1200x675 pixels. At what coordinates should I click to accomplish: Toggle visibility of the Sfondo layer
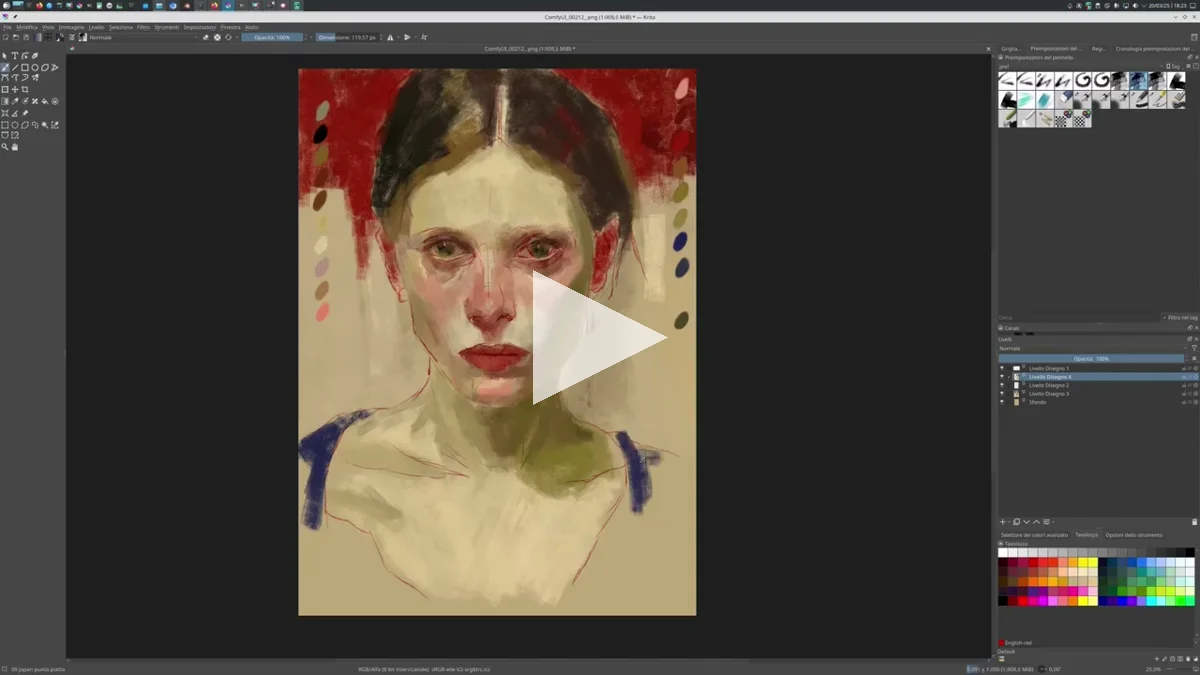(x=1002, y=402)
